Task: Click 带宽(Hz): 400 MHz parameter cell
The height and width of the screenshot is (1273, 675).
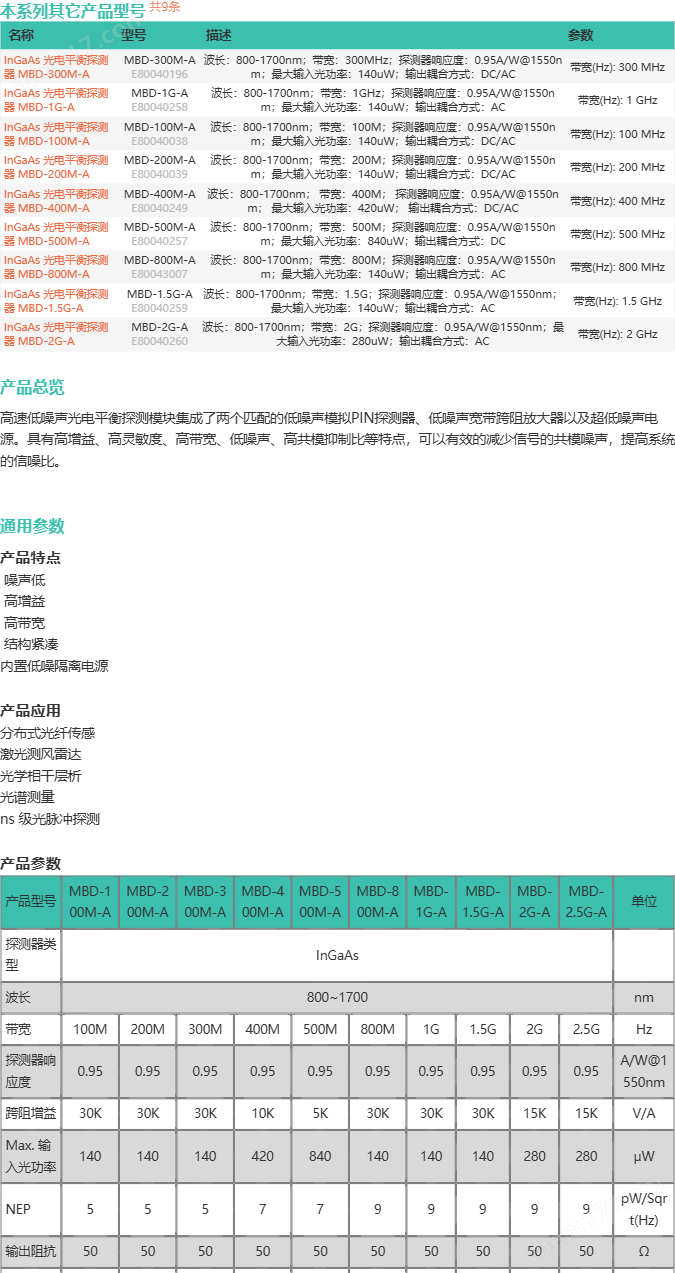Action: click(x=617, y=201)
